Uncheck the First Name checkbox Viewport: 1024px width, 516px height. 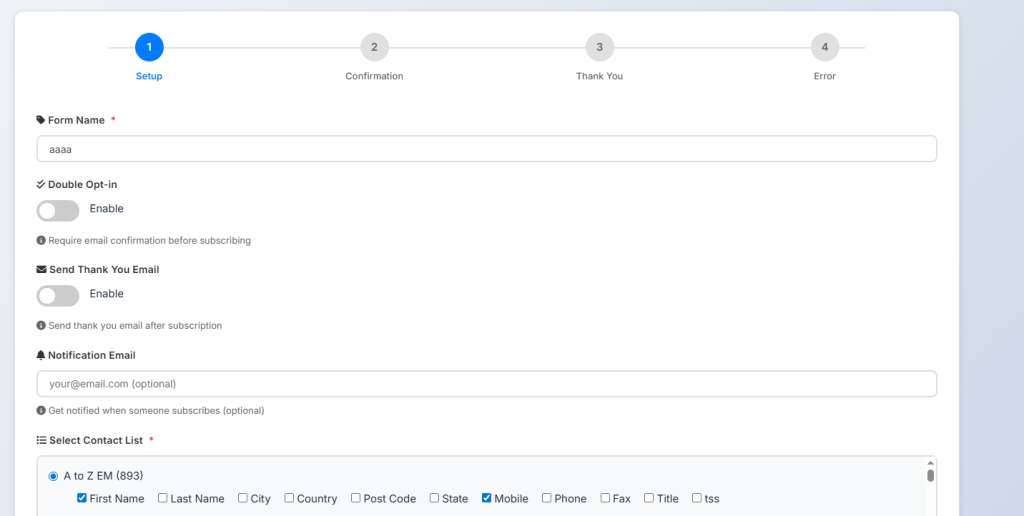(82, 498)
